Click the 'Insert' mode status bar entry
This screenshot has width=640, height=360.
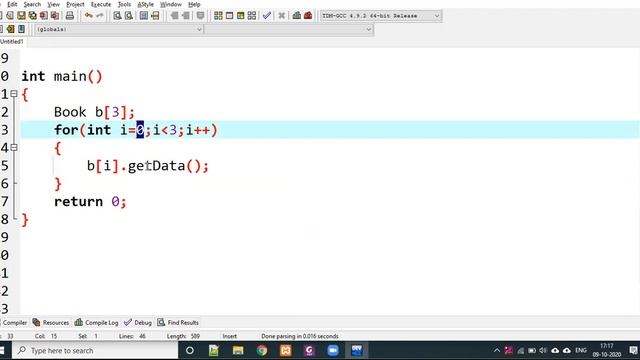[229, 336]
